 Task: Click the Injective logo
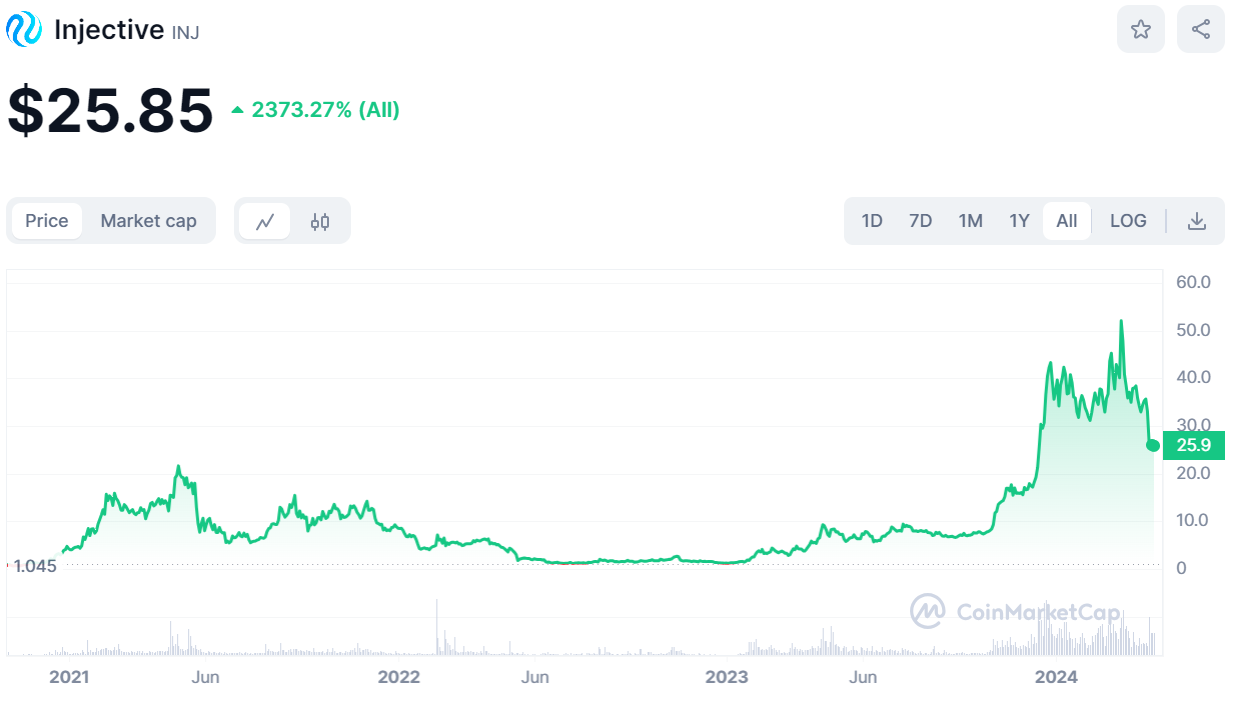pos(22,29)
